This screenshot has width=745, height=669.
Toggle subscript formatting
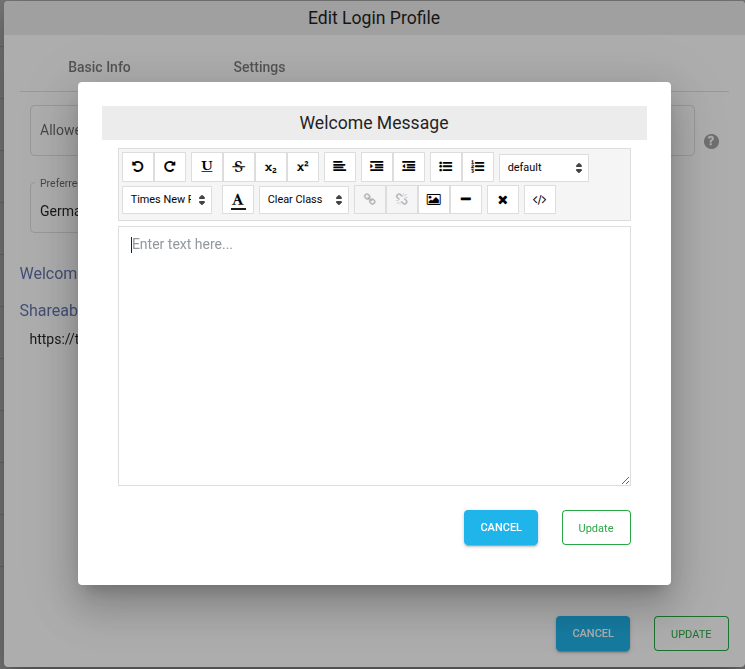click(271, 167)
